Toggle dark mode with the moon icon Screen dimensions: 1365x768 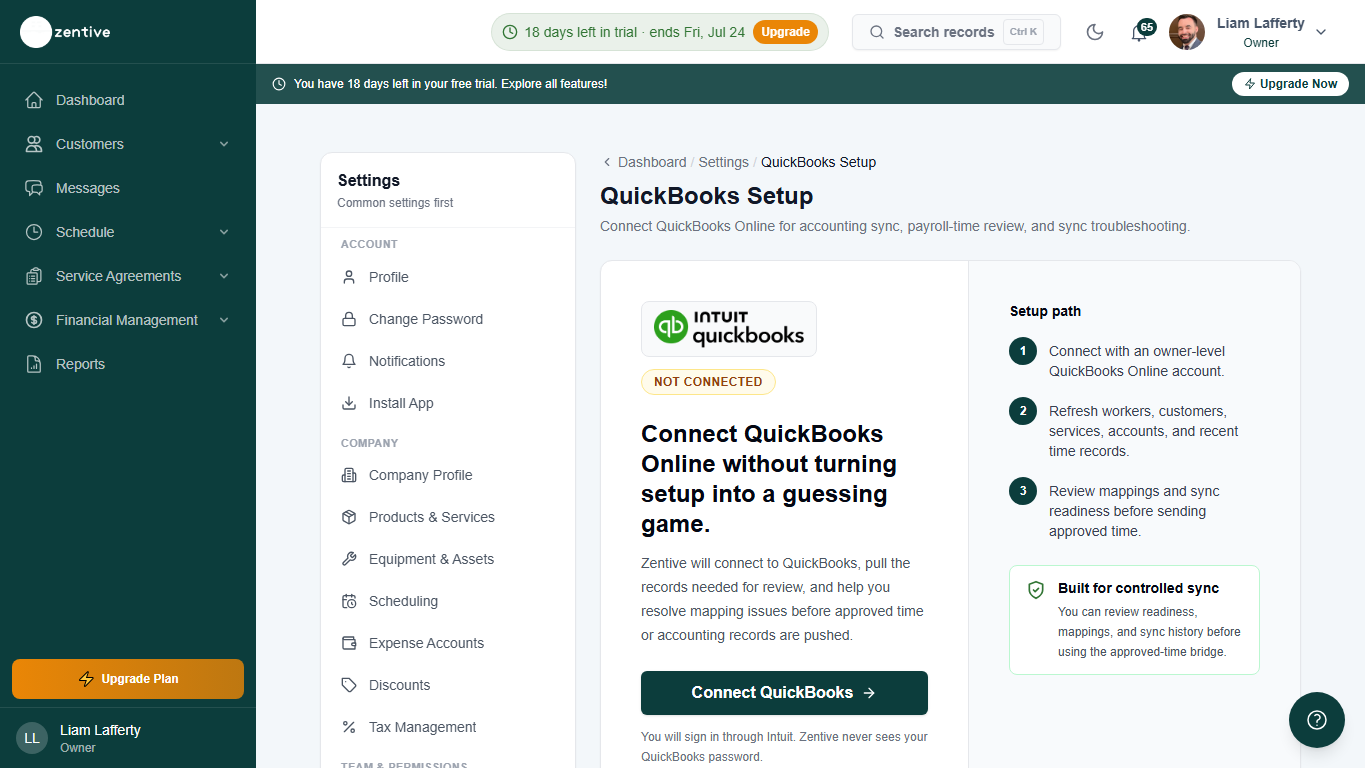point(1095,32)
